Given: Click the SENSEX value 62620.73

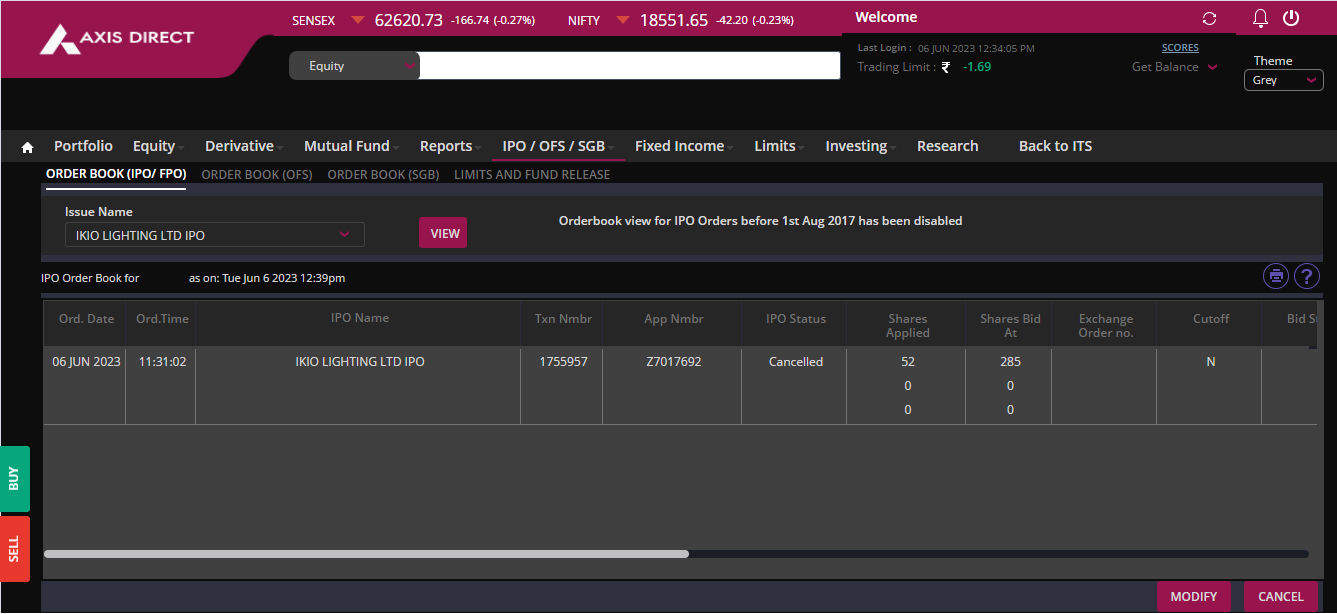Looking at the screenshot, I should (x=409, y=20).
